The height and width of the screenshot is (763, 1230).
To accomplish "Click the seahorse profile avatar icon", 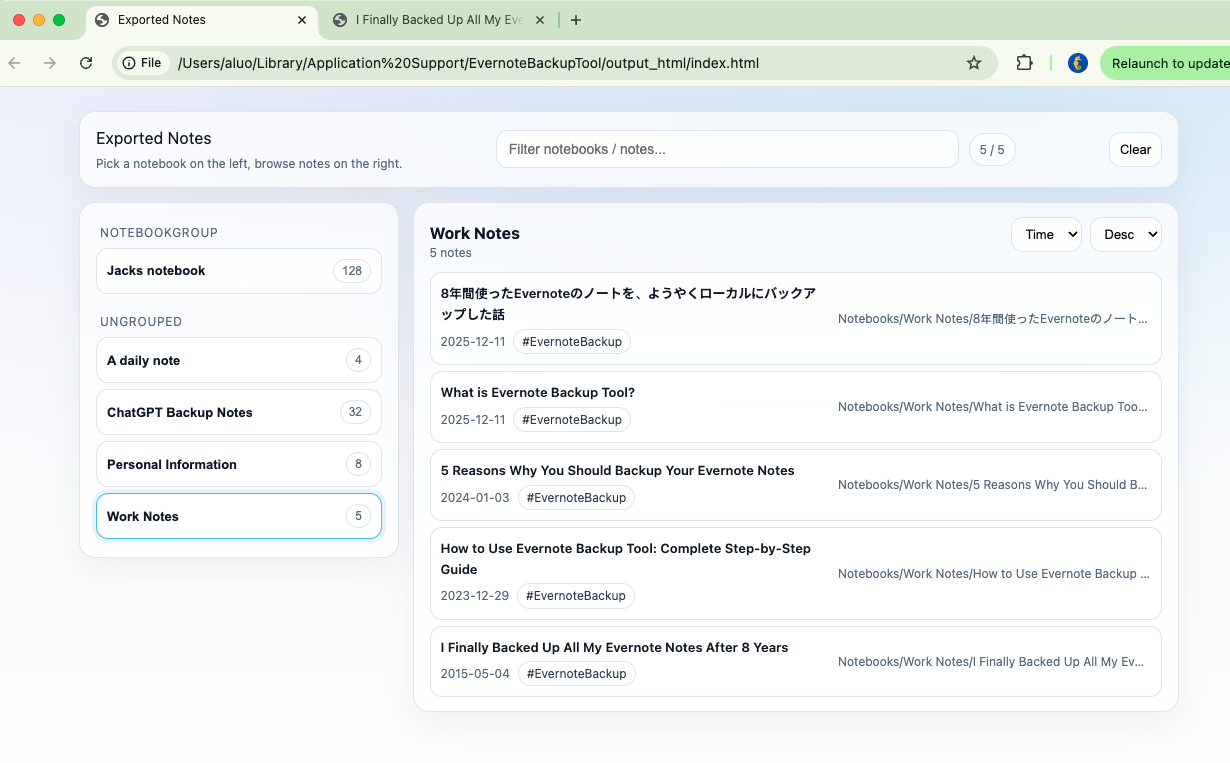I will click(1077, 62).
